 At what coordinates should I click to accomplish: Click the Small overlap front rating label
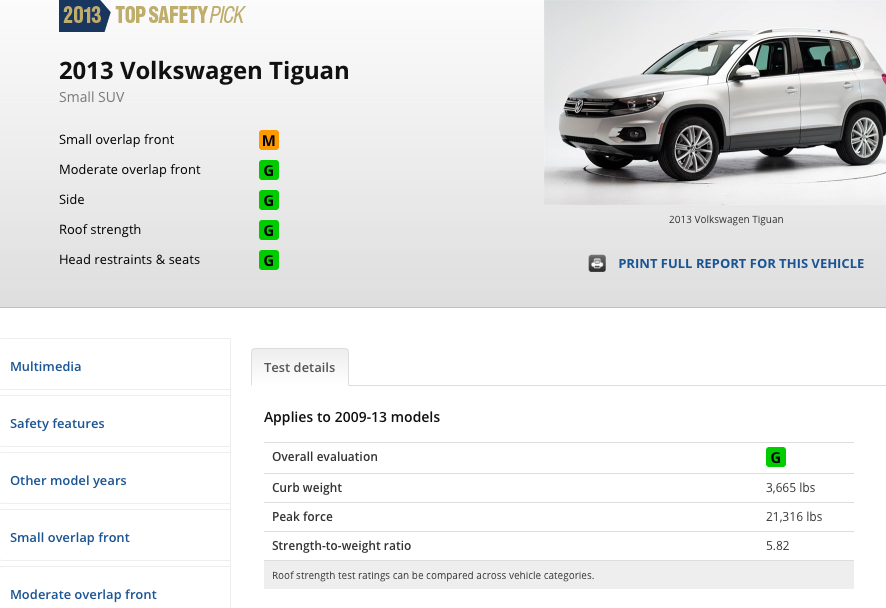tap(116, 140)
